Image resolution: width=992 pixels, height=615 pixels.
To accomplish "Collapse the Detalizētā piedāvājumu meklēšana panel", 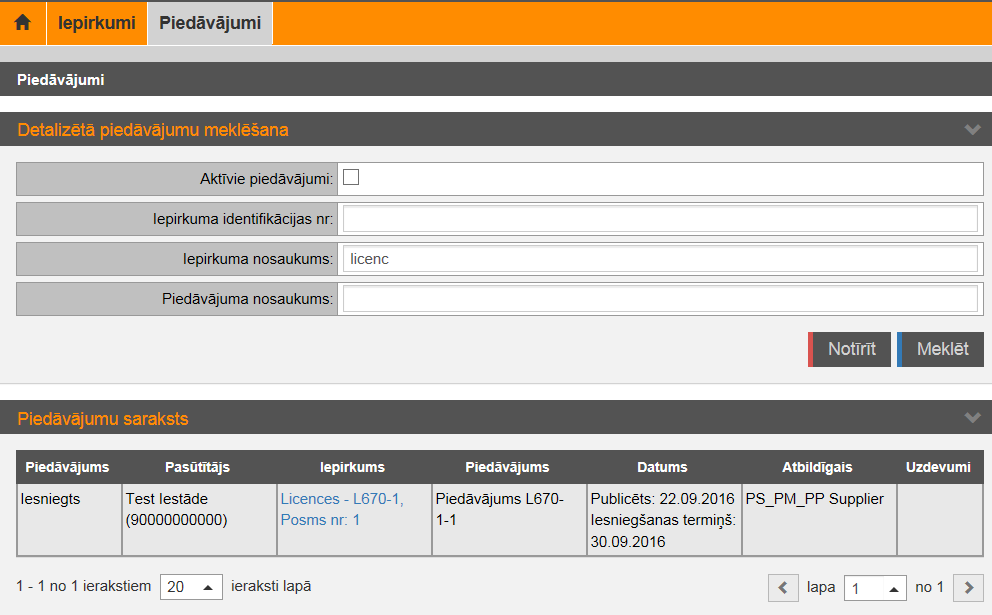I will 971,129.
